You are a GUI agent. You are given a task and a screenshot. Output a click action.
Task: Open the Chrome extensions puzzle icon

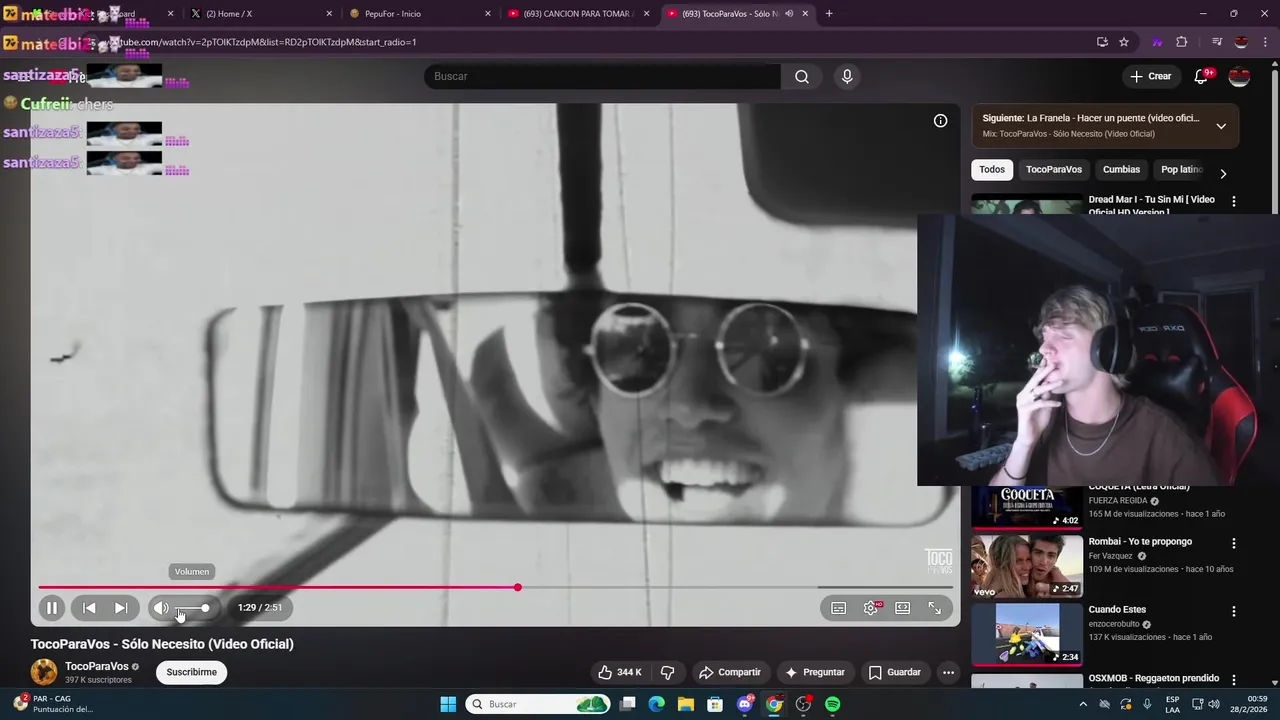(1182, 42)
